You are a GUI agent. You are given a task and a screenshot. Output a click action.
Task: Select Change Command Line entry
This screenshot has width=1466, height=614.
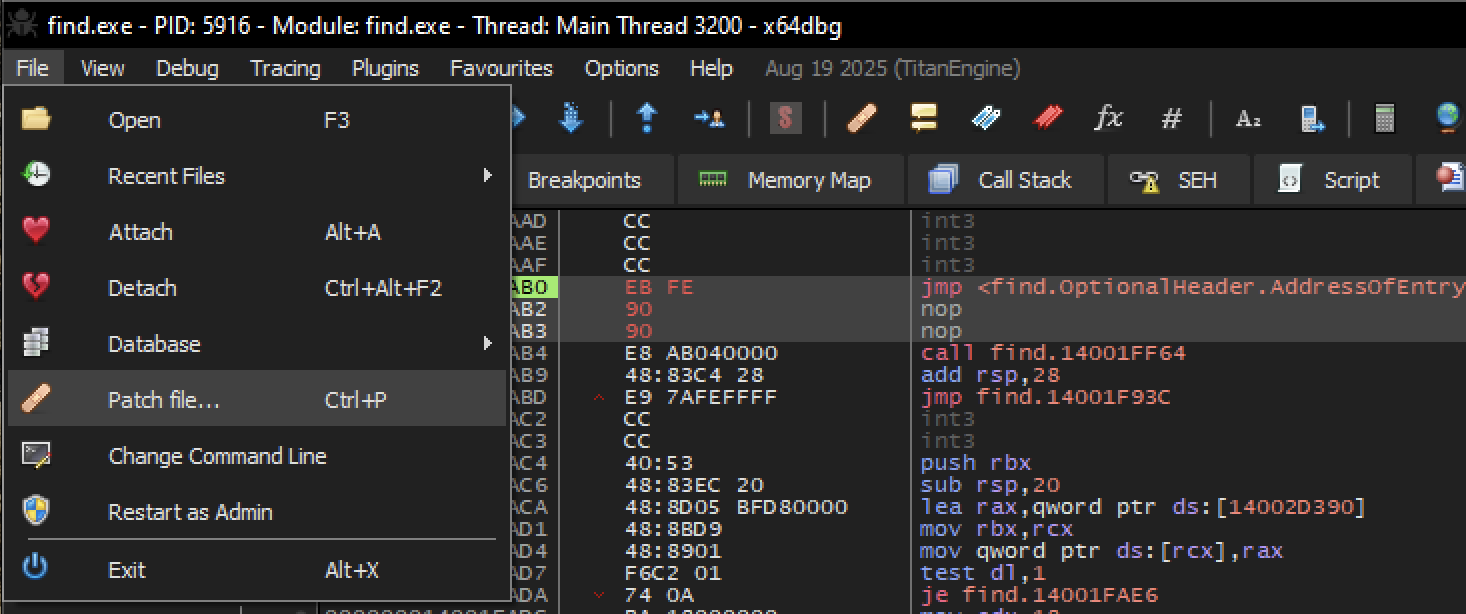pyautogui.click(x=256, y=456)
